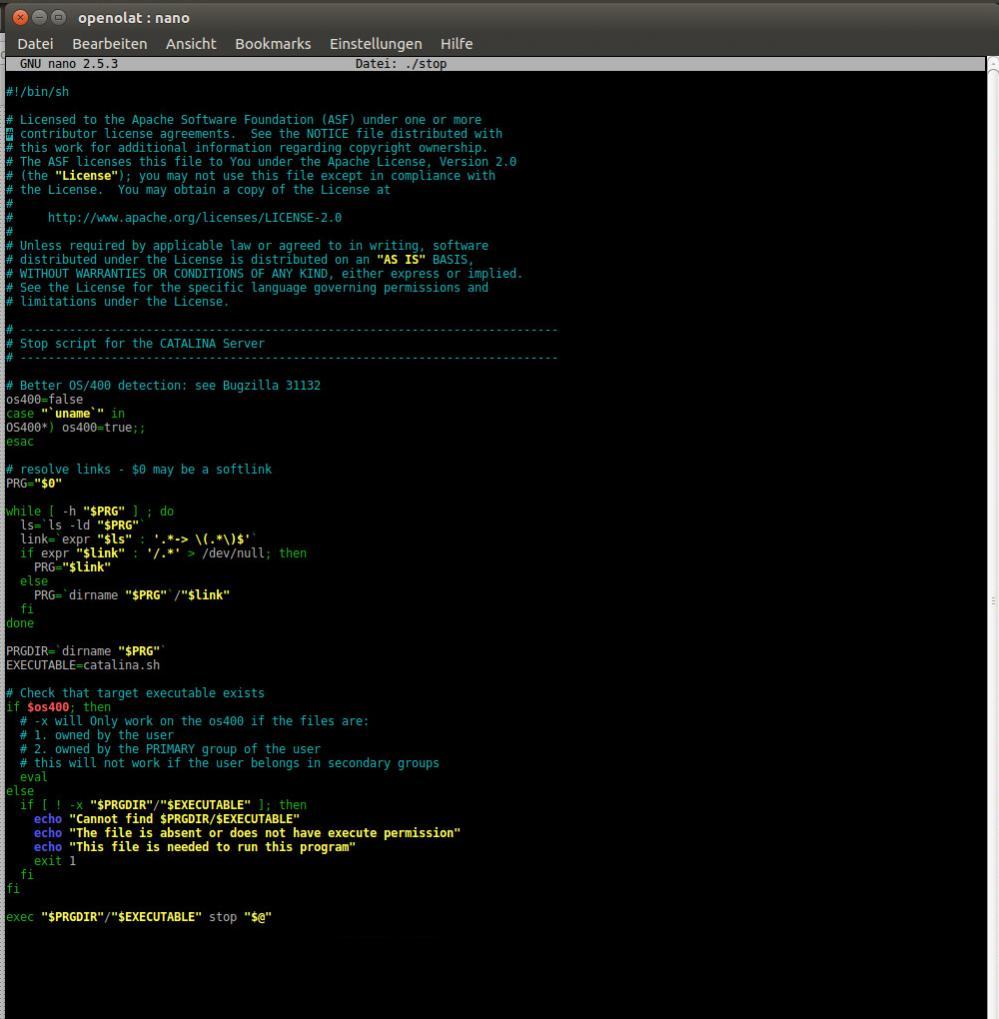Screen dimensions: 999x1019
Task: Click 'WITHOUT WARRANTIES OR CONDITIONS' comment line
Action: point(265,274)
